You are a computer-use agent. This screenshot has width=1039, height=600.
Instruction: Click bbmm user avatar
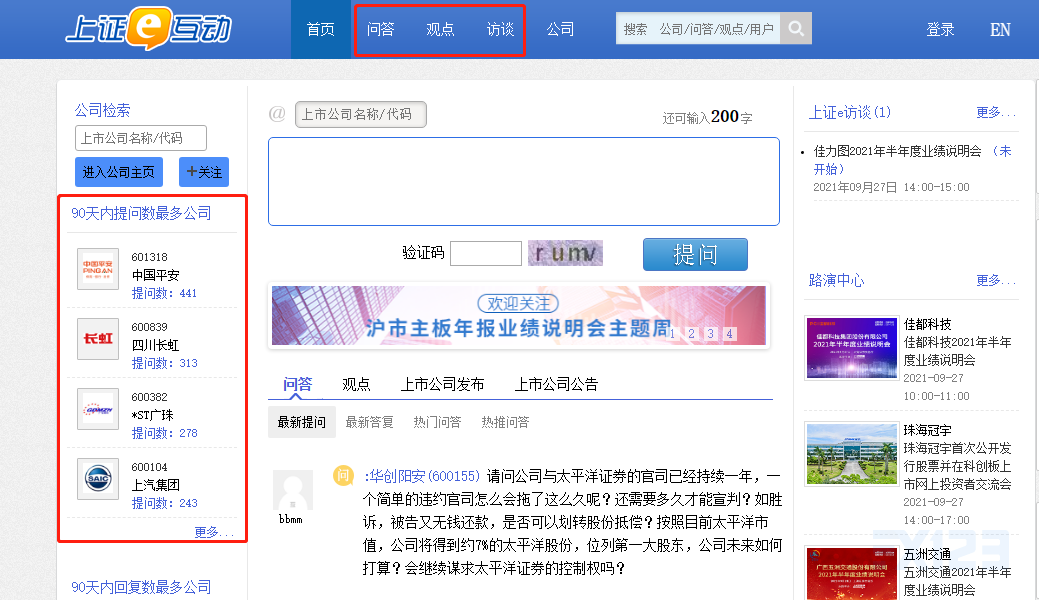(292, 490)
